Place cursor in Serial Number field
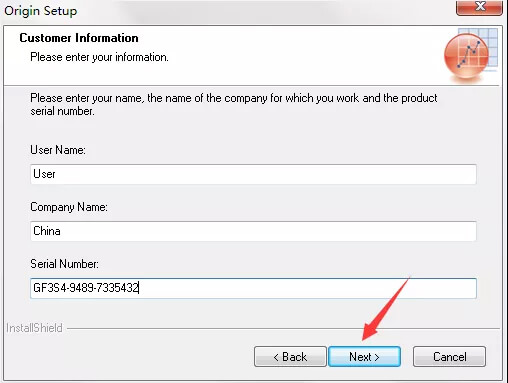The image size is (508, 383). (x=253, y=288)
